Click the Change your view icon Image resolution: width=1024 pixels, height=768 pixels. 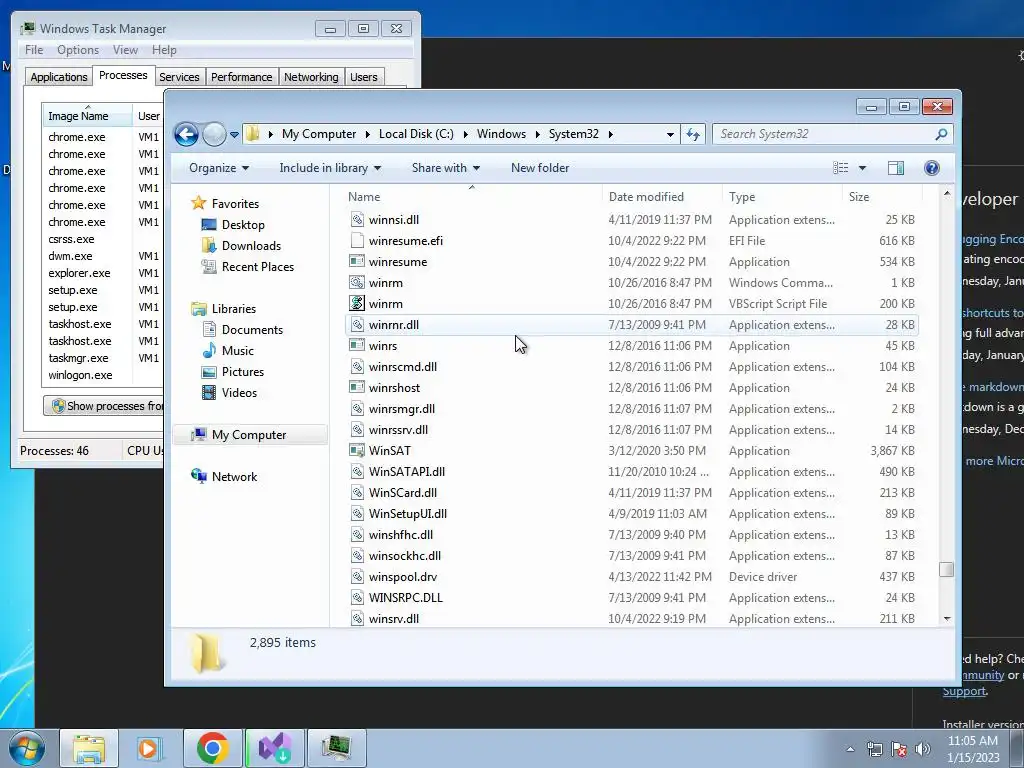(840, 168)
